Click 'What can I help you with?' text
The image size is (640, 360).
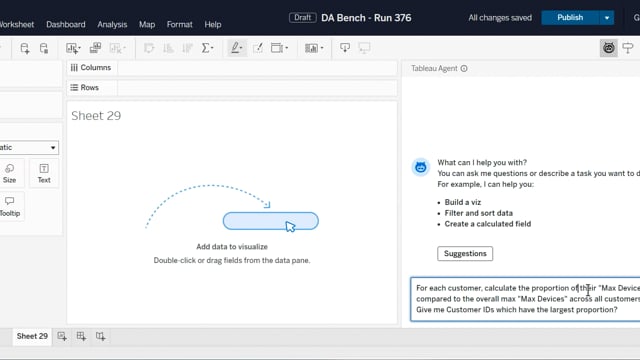tap(482, 162)
